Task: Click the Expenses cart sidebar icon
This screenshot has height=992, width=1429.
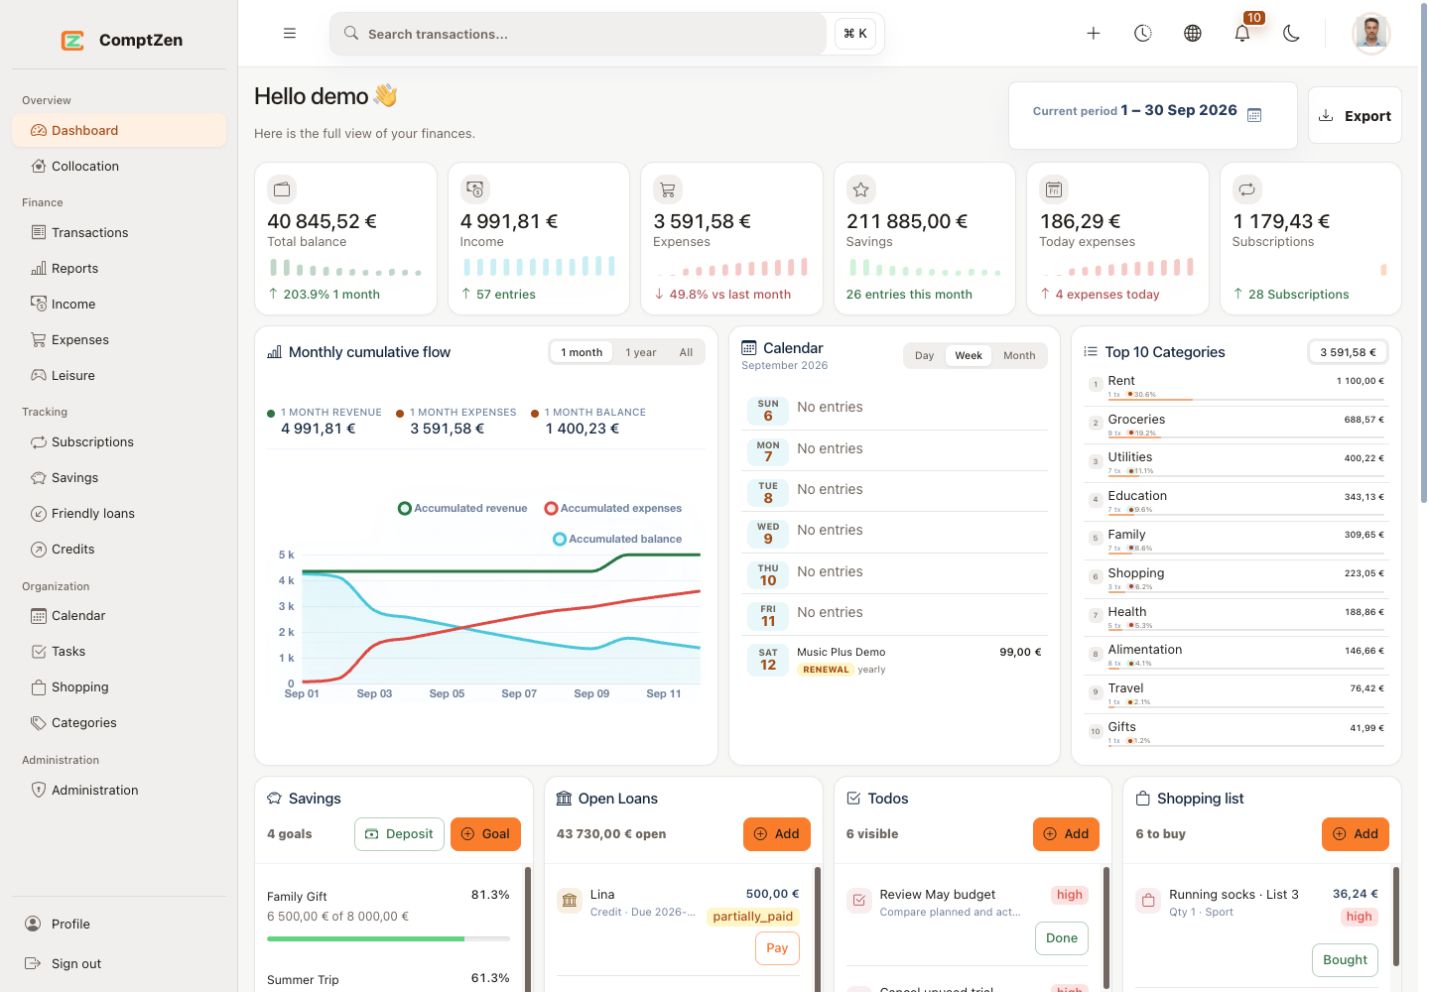Action: (x=39, y=340)
